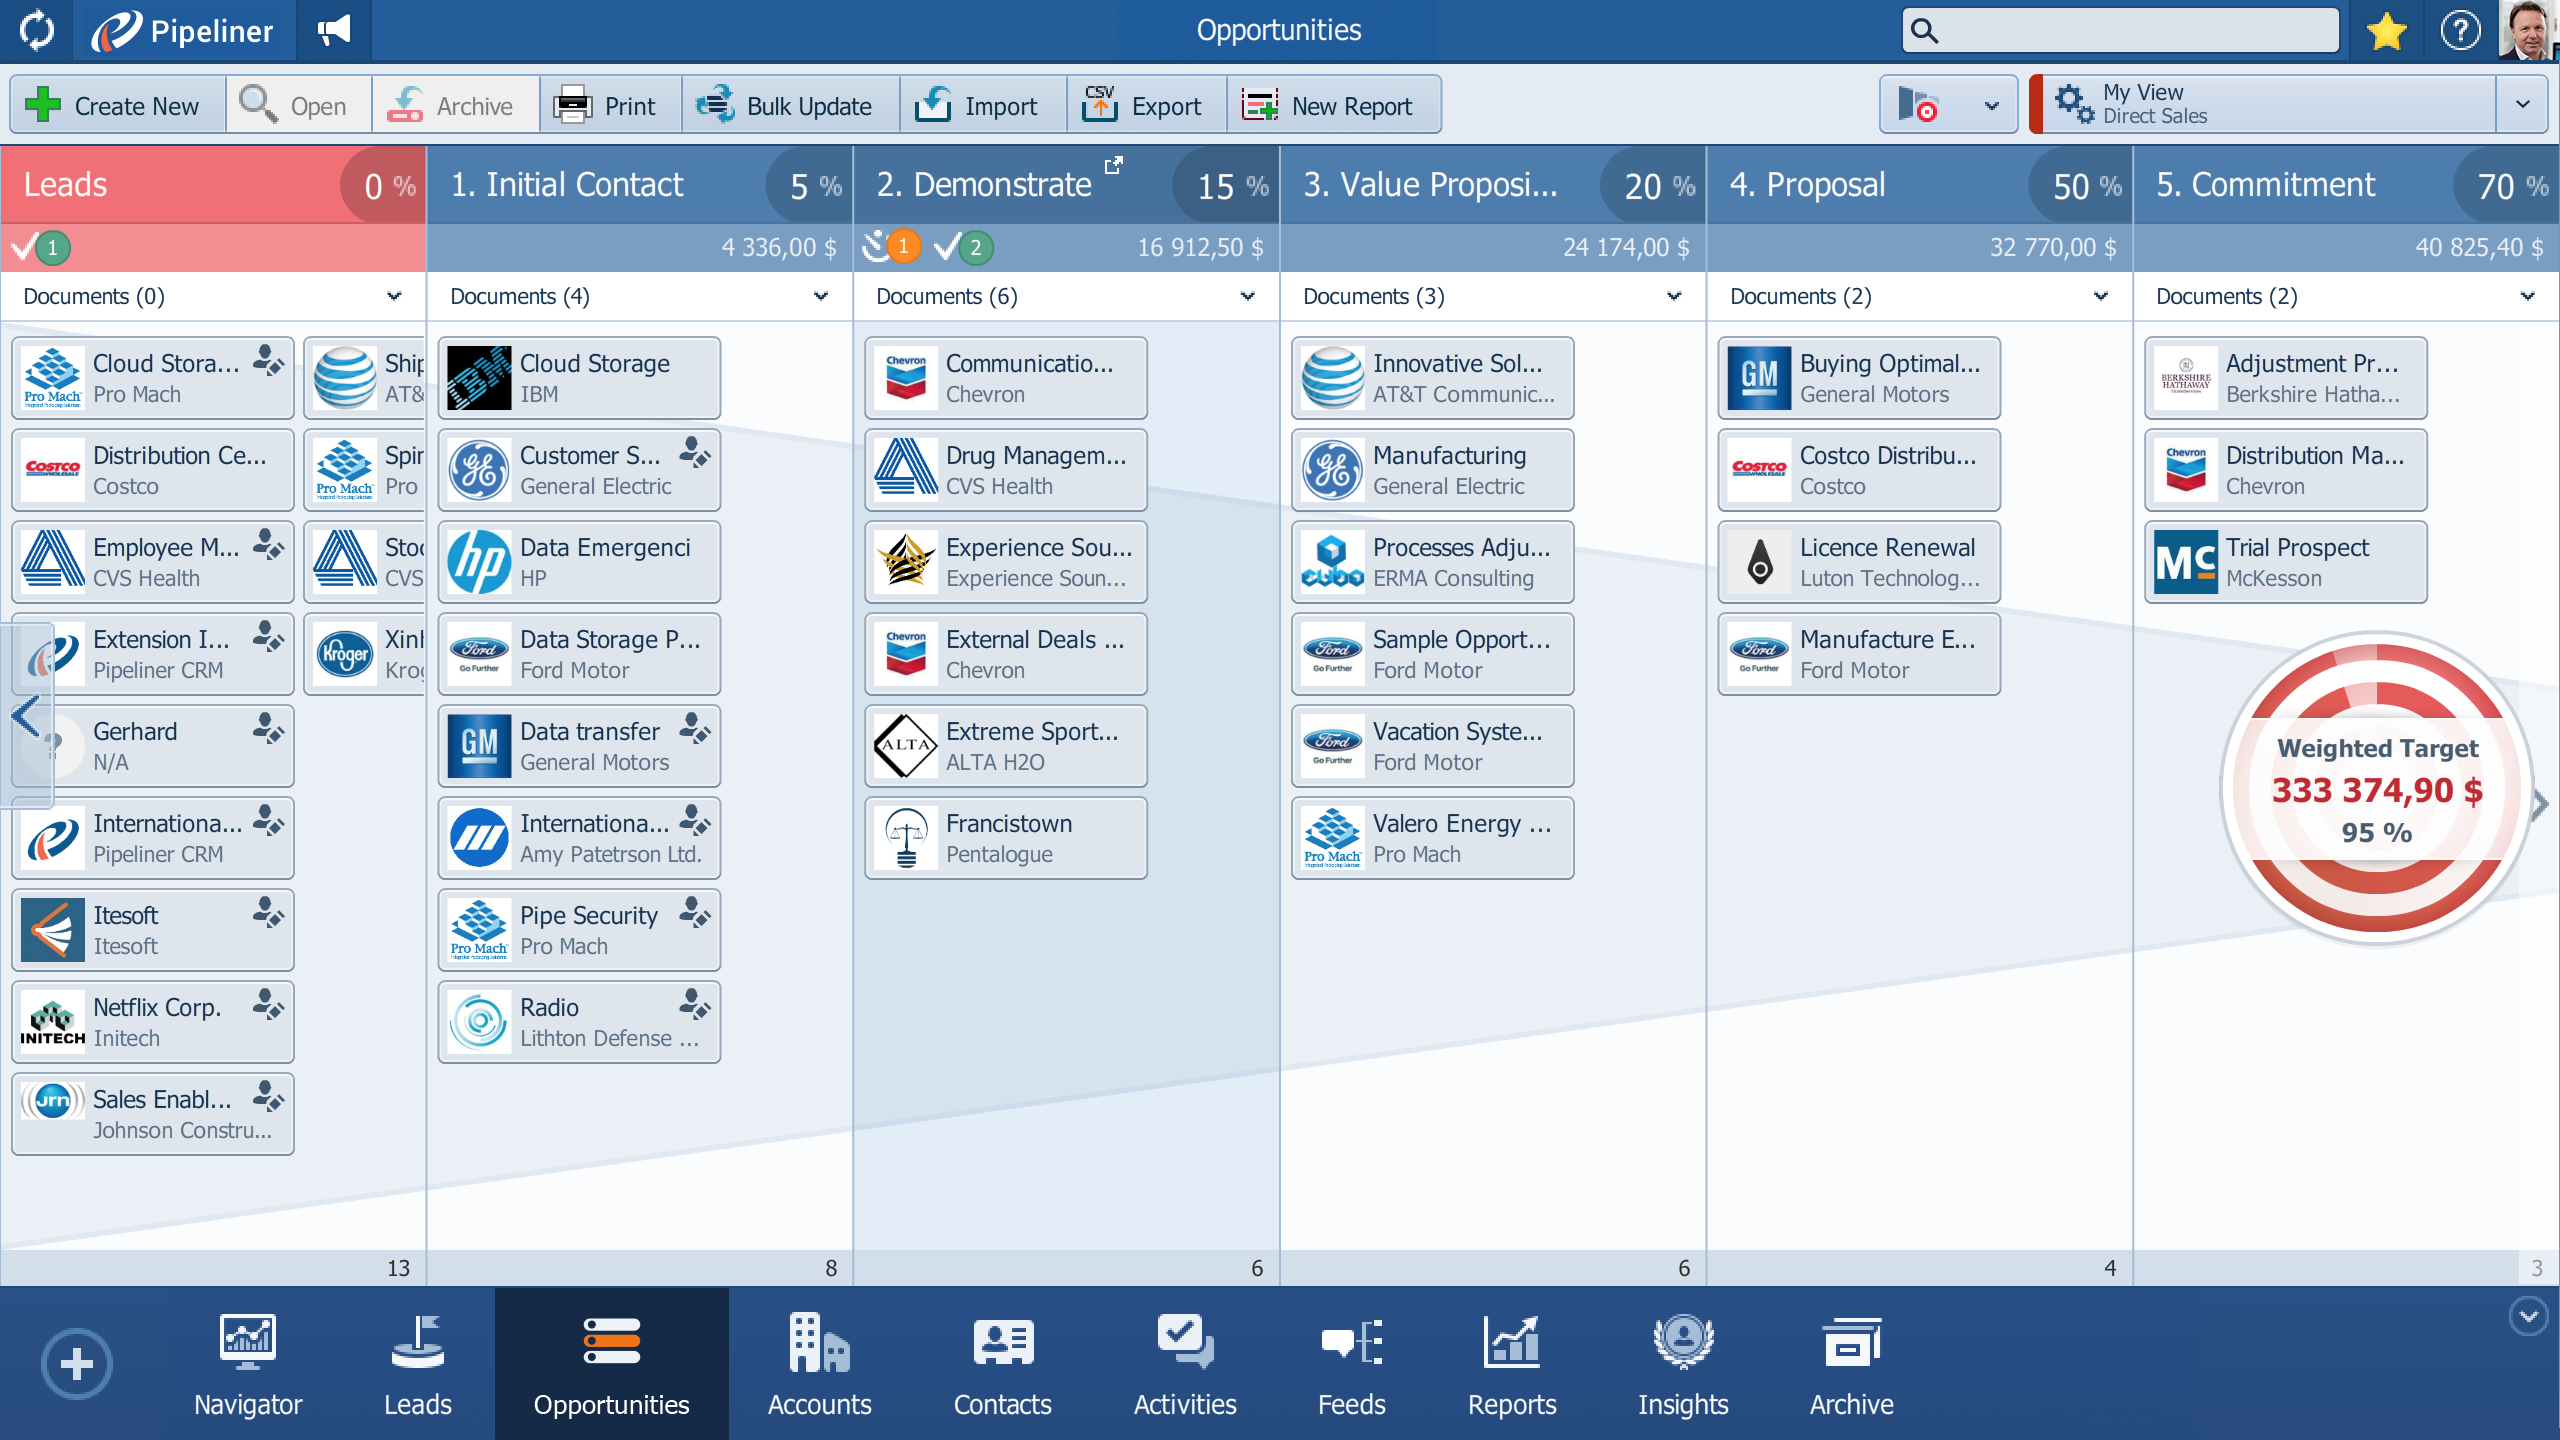Click the Create New button

click(x=116, y=104)
